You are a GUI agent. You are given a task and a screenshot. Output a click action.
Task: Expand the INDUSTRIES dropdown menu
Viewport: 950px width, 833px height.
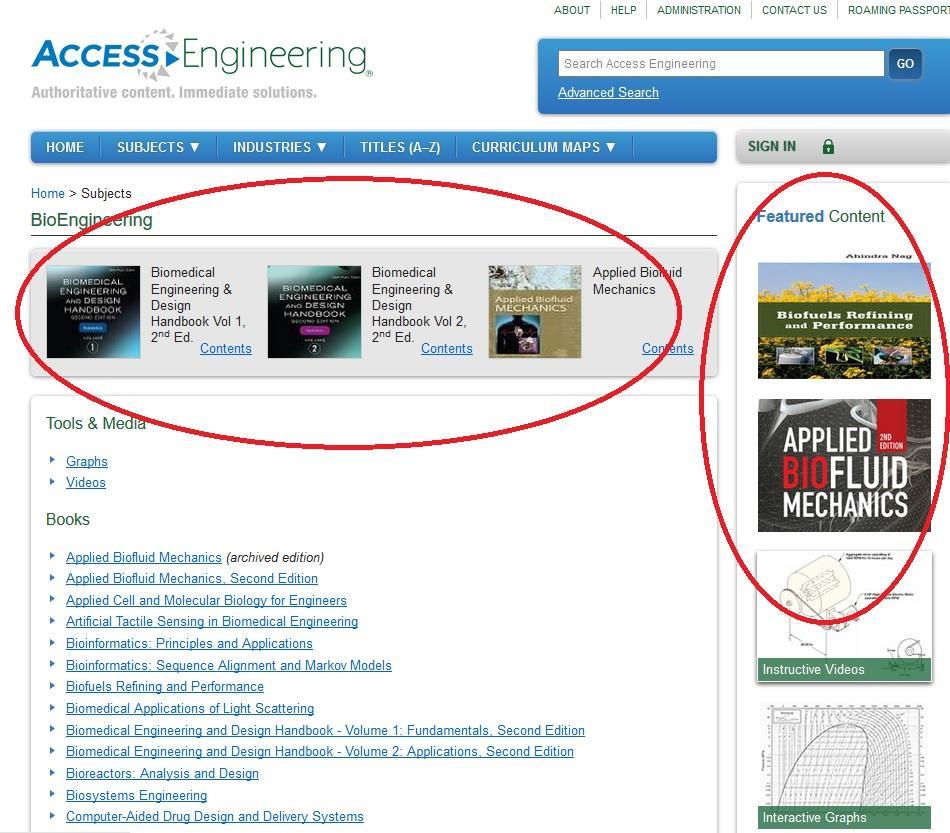point(280,147)
